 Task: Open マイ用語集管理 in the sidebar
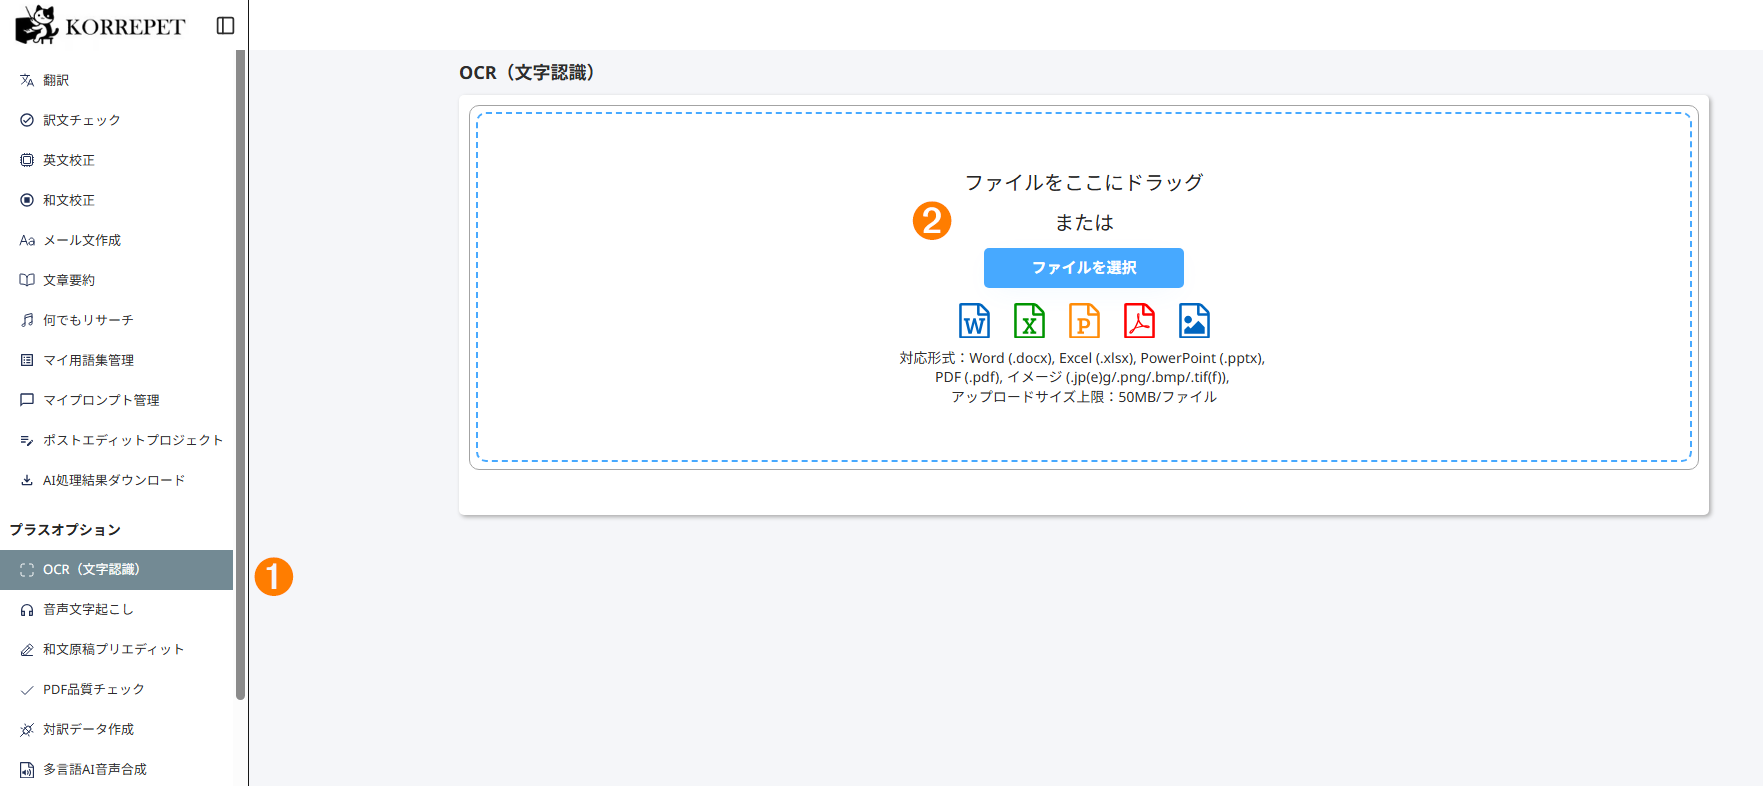point(116,360)
